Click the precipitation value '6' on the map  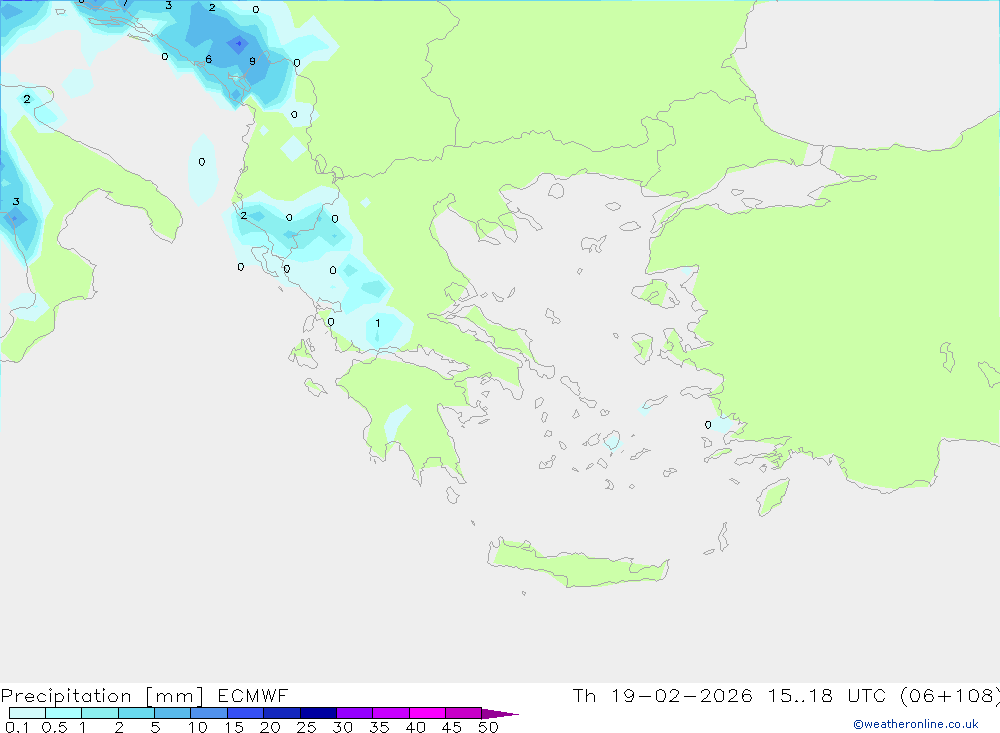coord(209,59)
